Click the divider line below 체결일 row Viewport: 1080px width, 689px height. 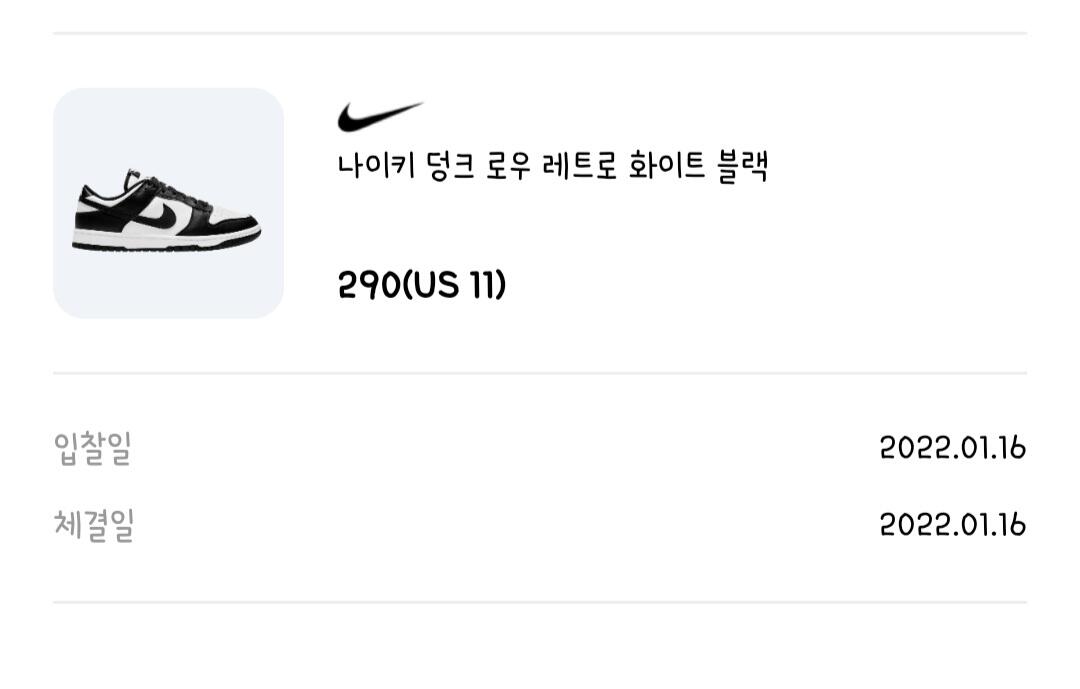540,602
